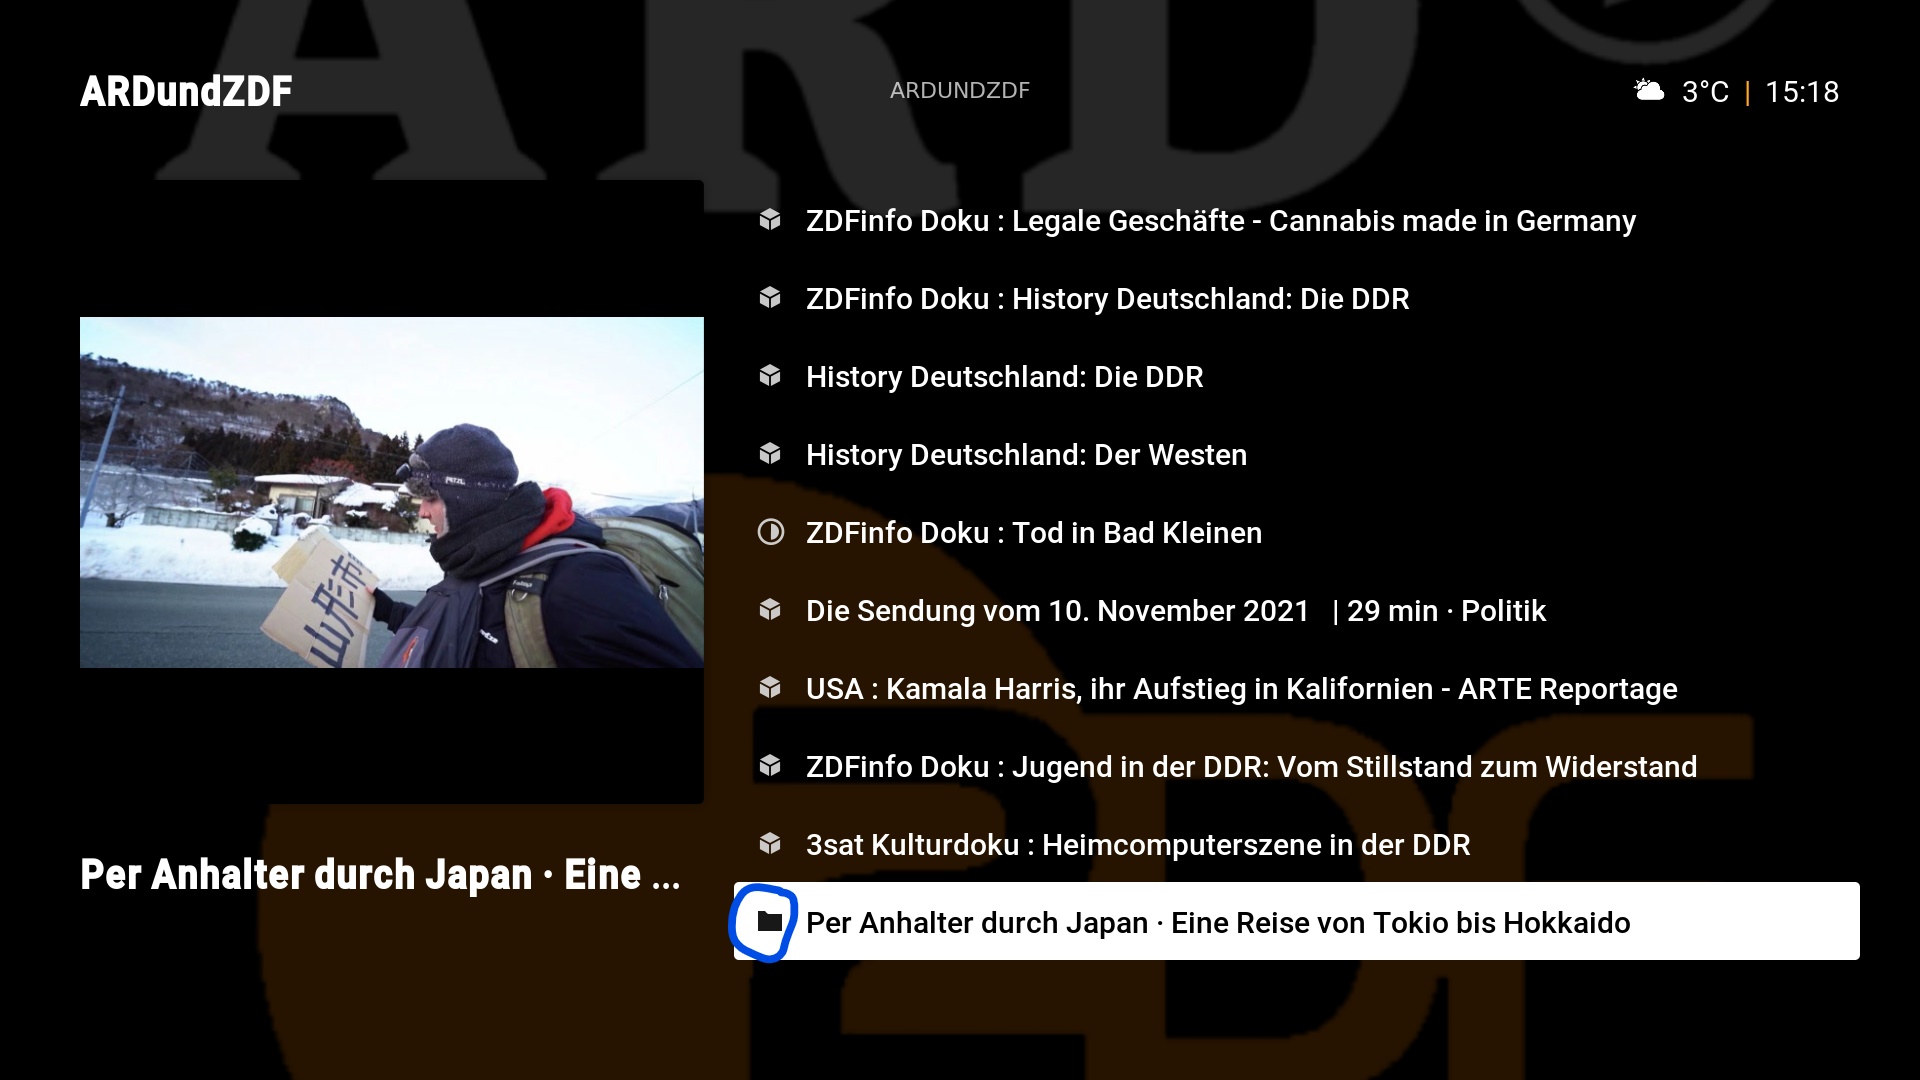The height and width of the screenshot is (1080, 1920).
Task: Open USA : Kamala Harris ARTE Reportage
Action: tap(1297, 688)
